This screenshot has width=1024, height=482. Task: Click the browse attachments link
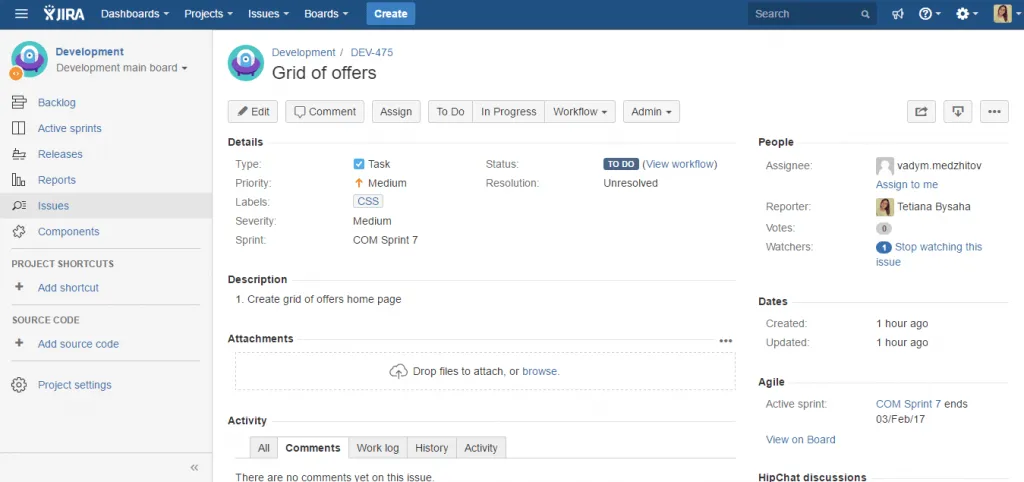pos(539,372)
